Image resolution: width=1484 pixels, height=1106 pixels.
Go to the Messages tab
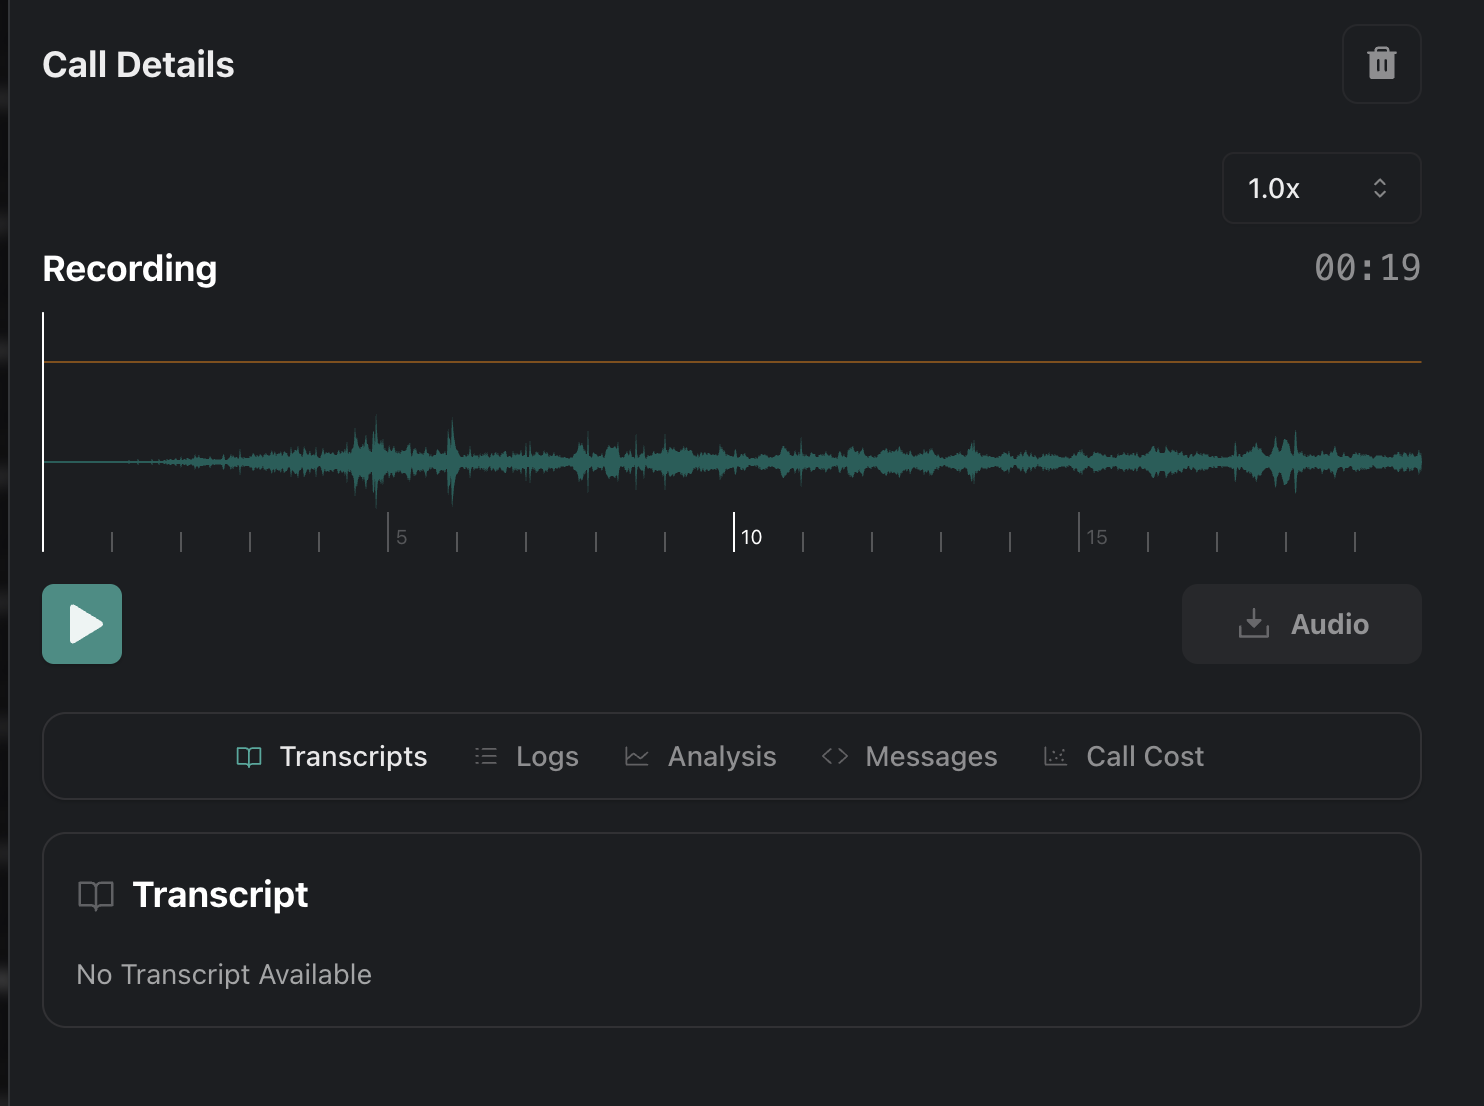pyautogui.click(x=931, y=756)
